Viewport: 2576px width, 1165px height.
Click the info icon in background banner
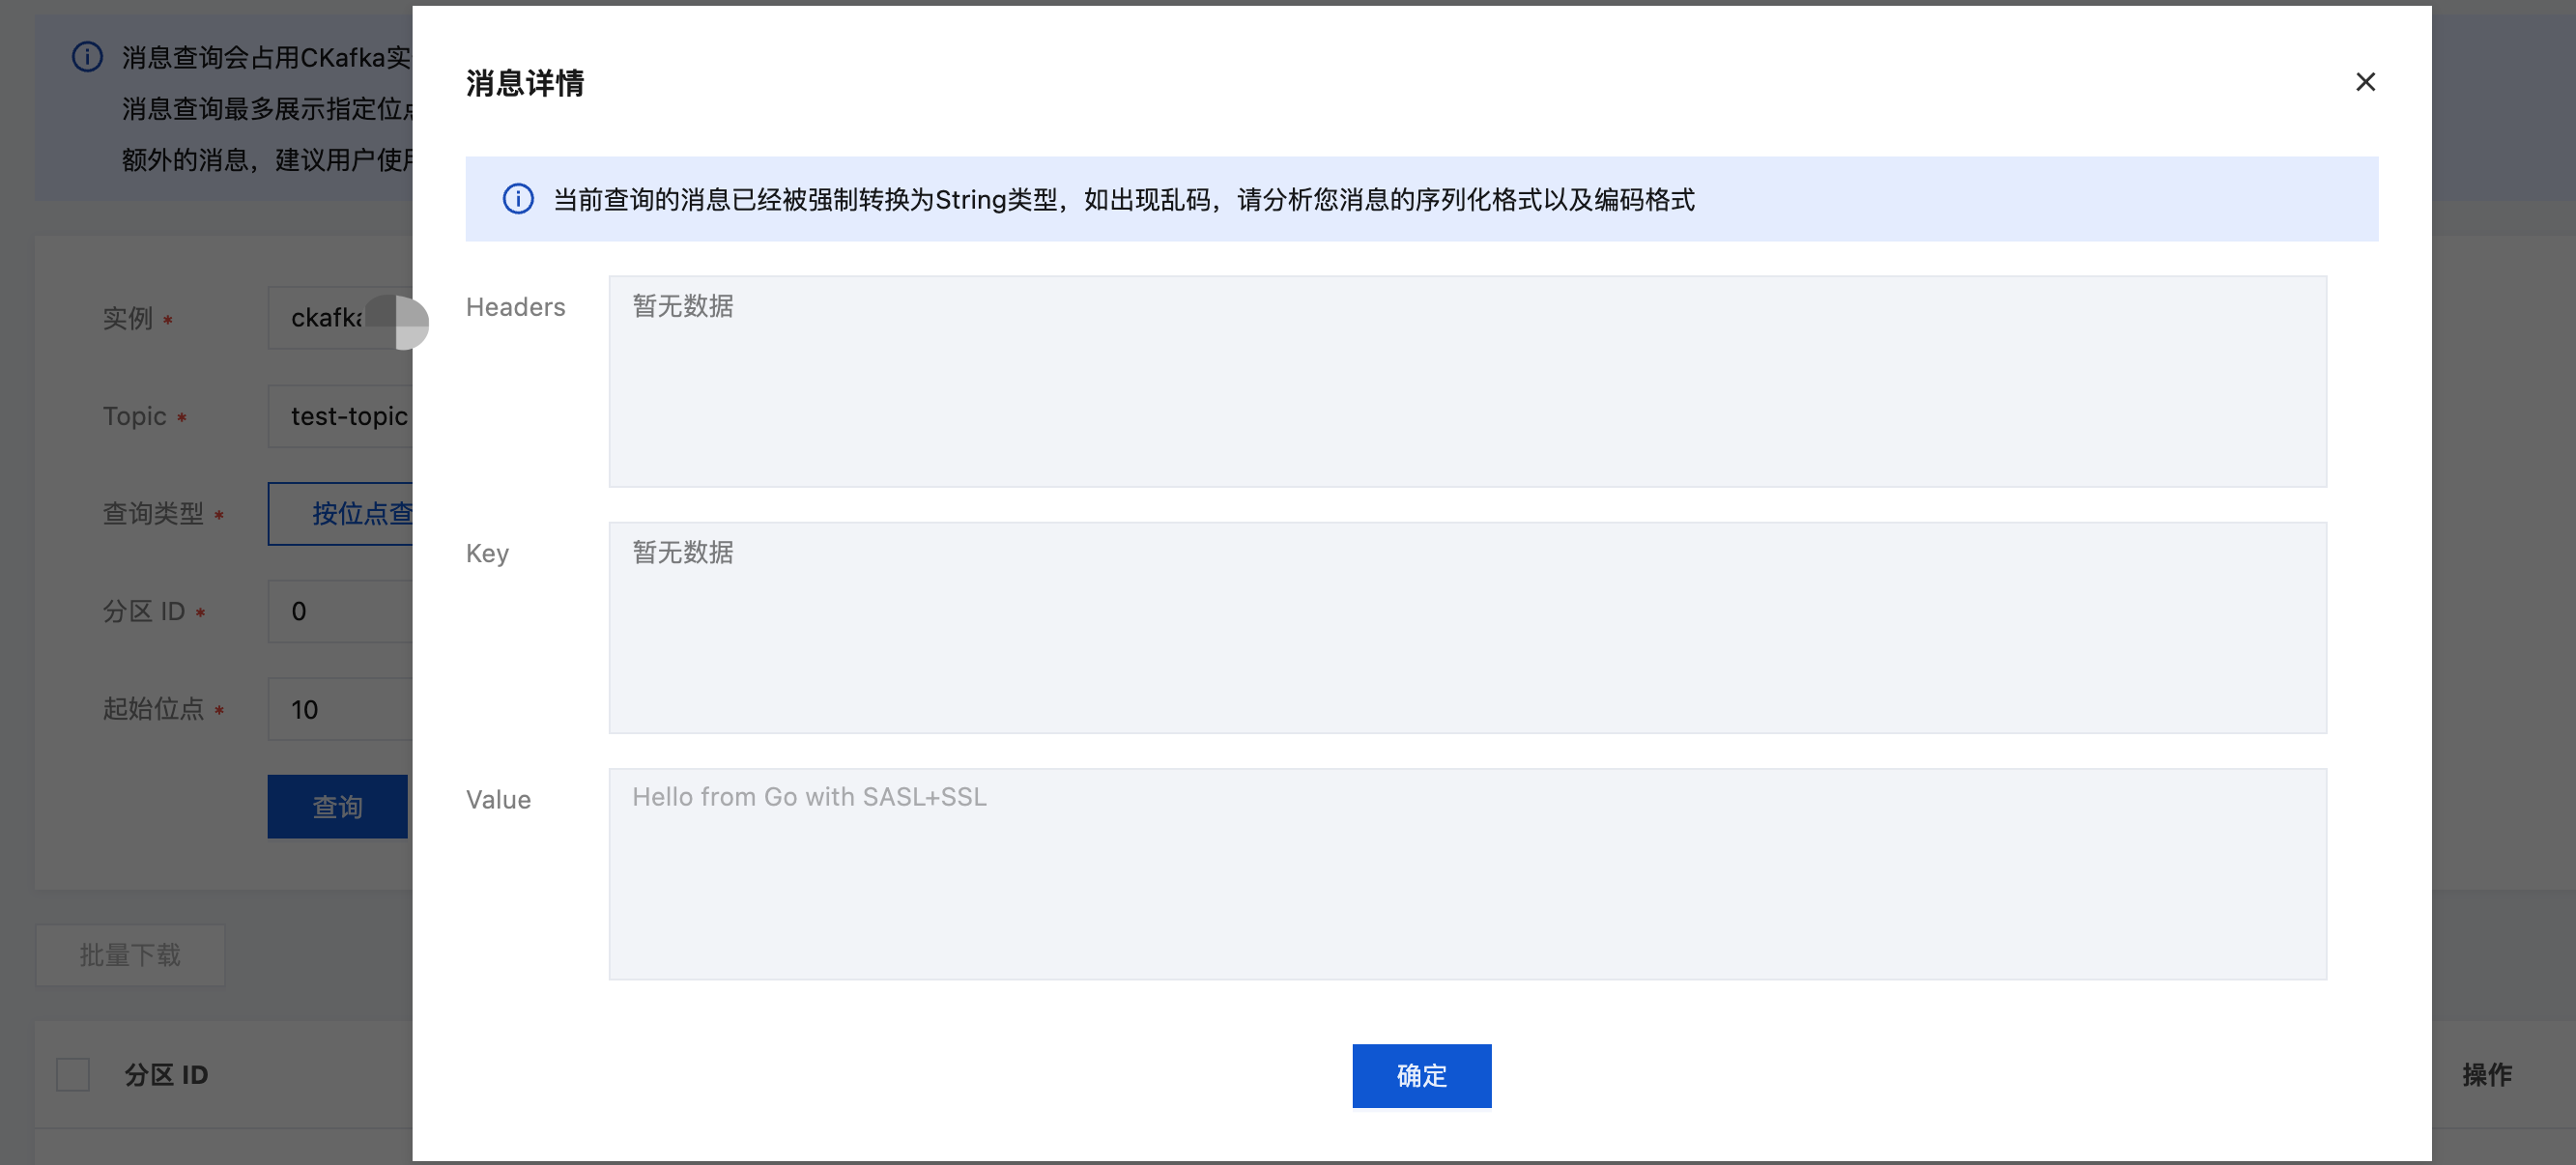[x=87, y=57]
